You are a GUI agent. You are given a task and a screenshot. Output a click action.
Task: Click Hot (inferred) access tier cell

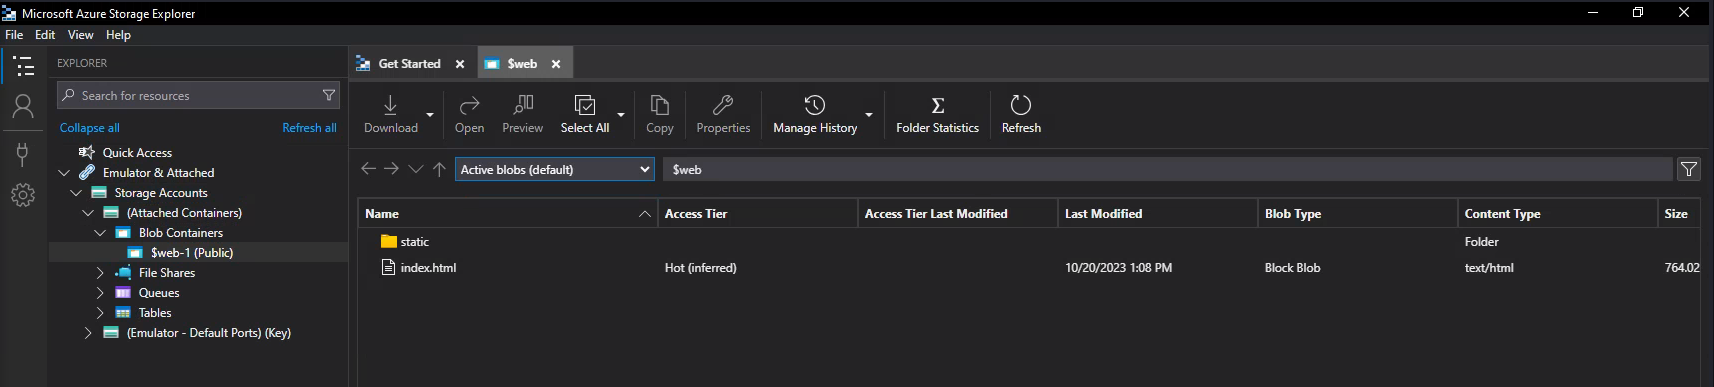coord(700,268)
